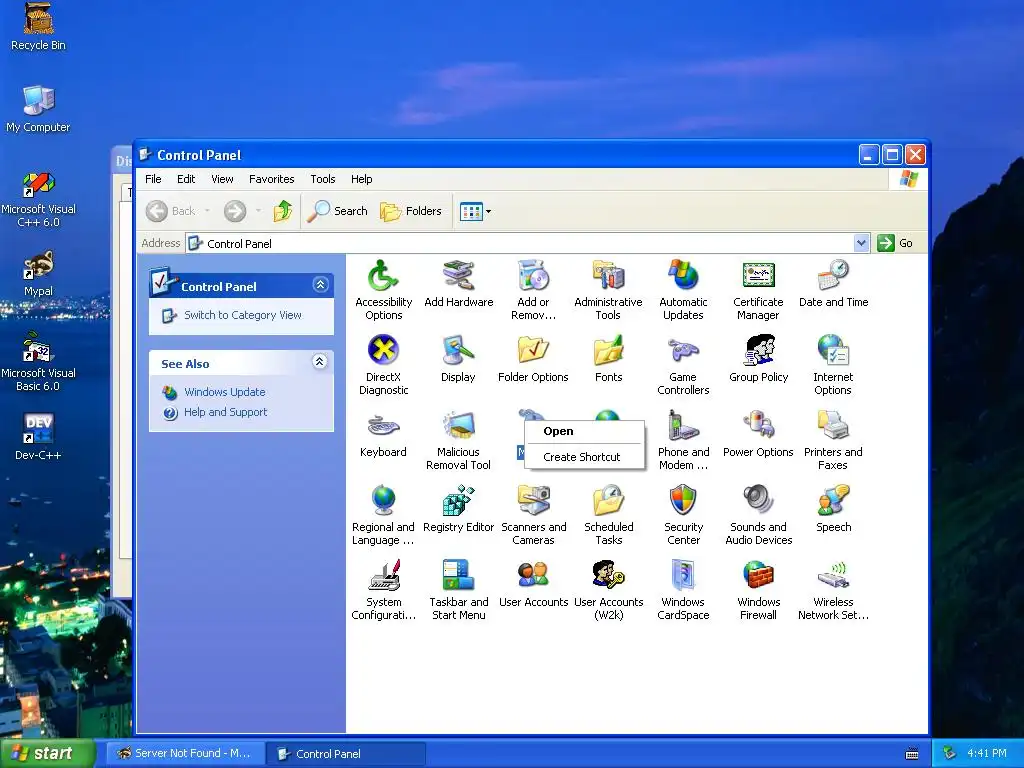Collapse the See Also section
This screenshot has width=1024, height=768.
[319, 362]
